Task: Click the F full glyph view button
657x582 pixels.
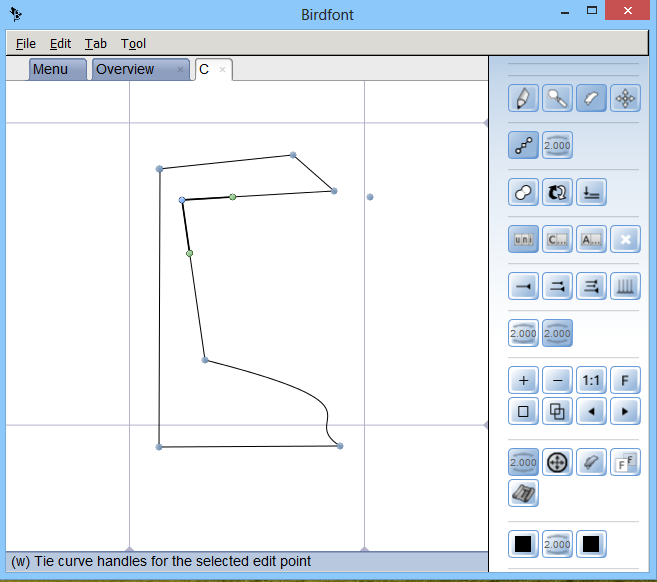Action: click(625, 380)
